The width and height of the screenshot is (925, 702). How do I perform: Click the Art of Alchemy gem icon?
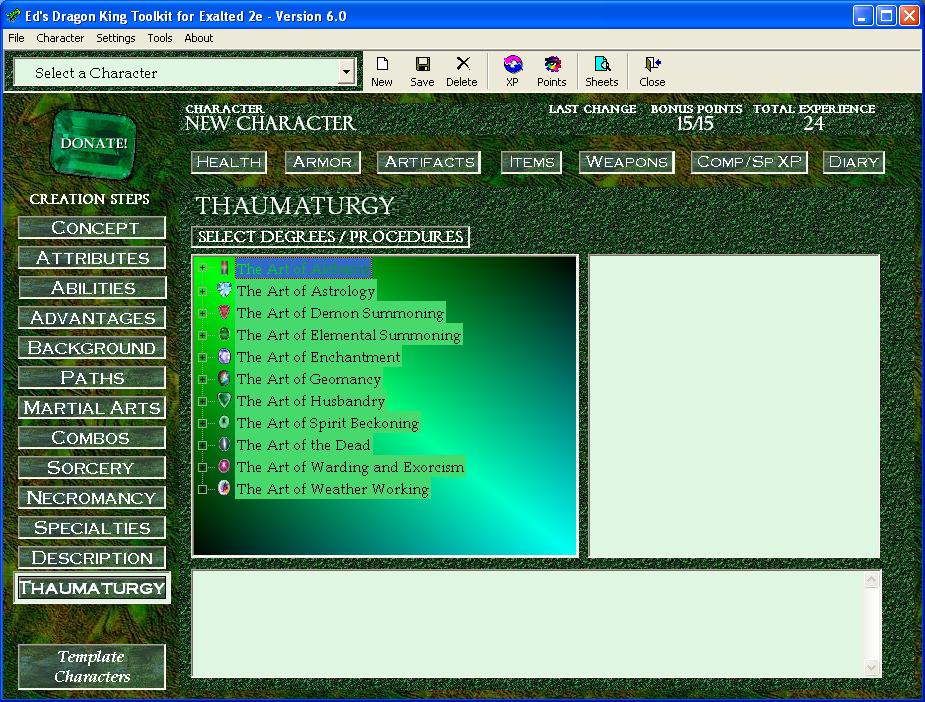[x=224, y=268]
